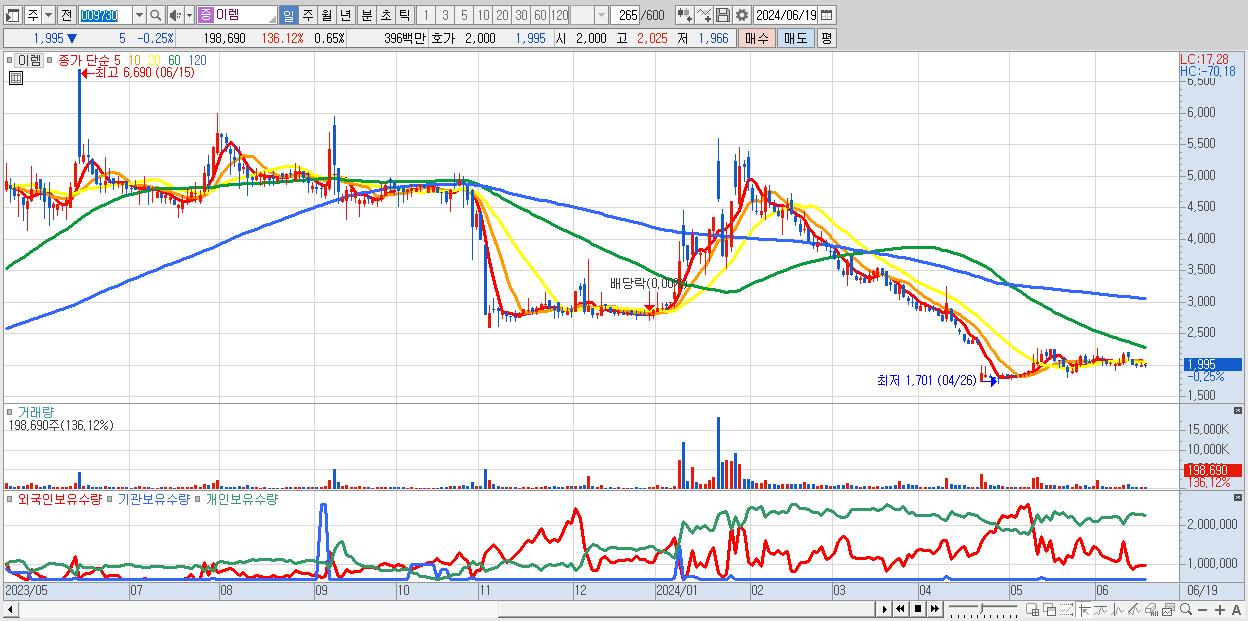Switch to the 초 second chart period

tap(385, 15)
